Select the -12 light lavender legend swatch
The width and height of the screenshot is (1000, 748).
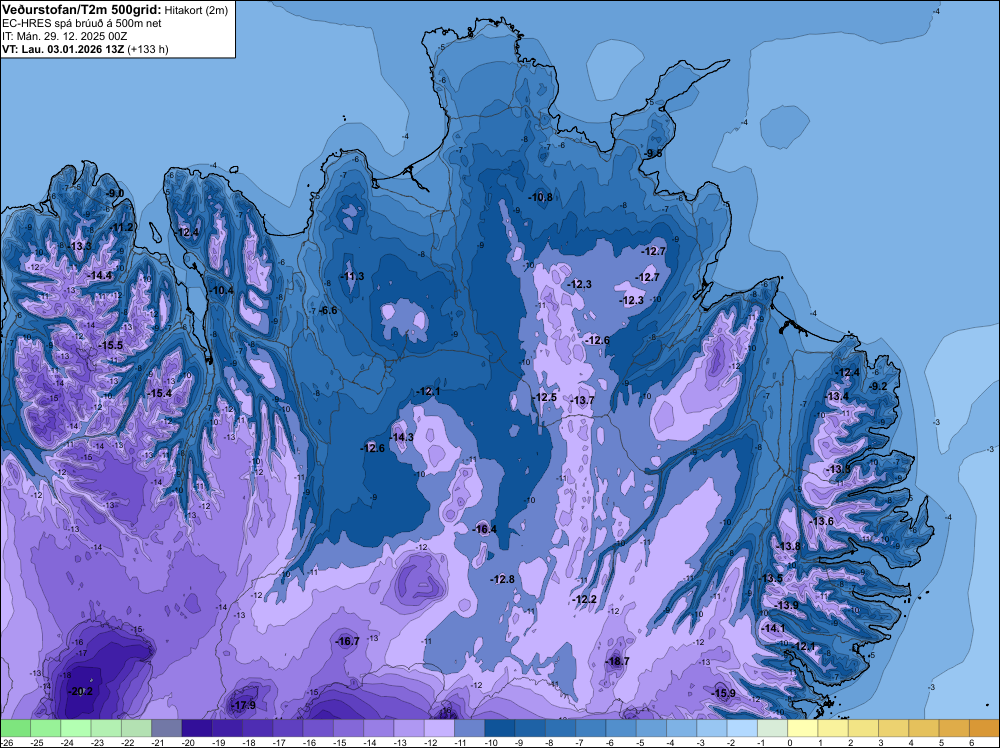pyautogui.click(x=439, y=728)
